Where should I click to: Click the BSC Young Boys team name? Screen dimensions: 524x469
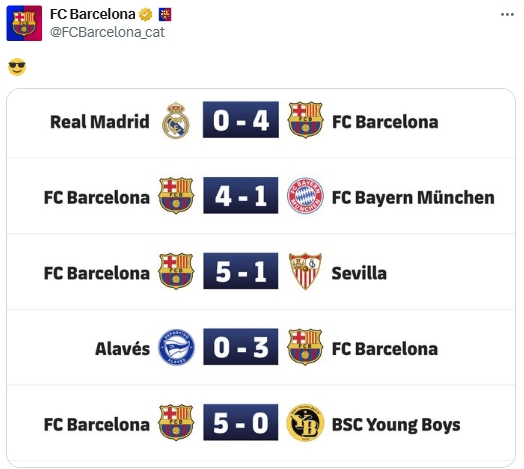pyautogui.click(x=396, y=425)
